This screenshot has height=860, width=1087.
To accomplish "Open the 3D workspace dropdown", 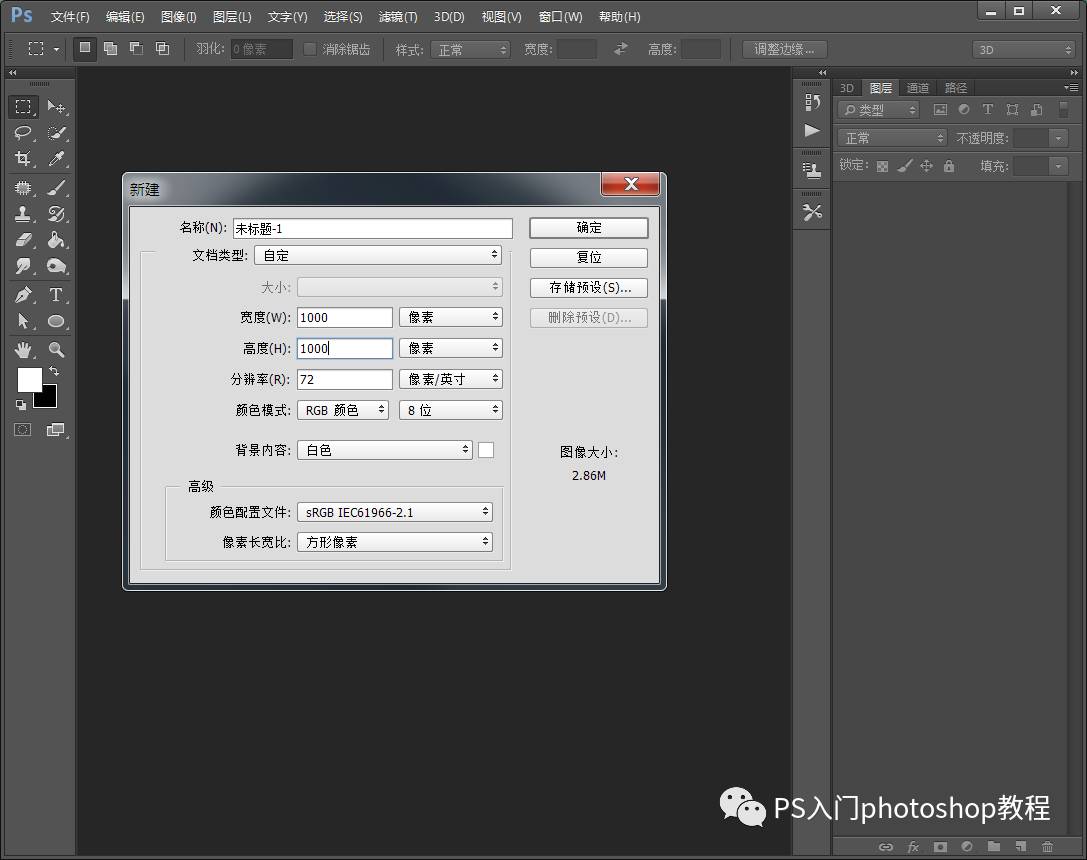I will click(1023, 50).
